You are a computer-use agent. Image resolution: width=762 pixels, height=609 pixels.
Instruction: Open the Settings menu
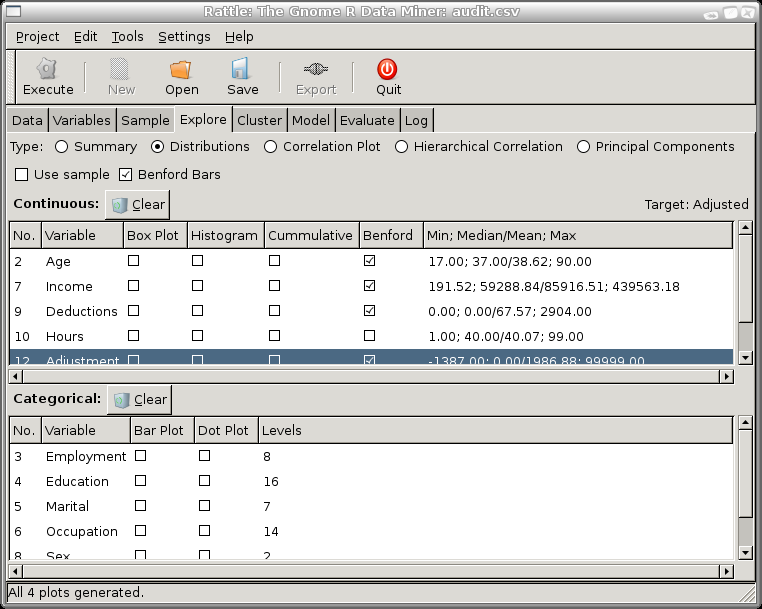pos(184,36)
